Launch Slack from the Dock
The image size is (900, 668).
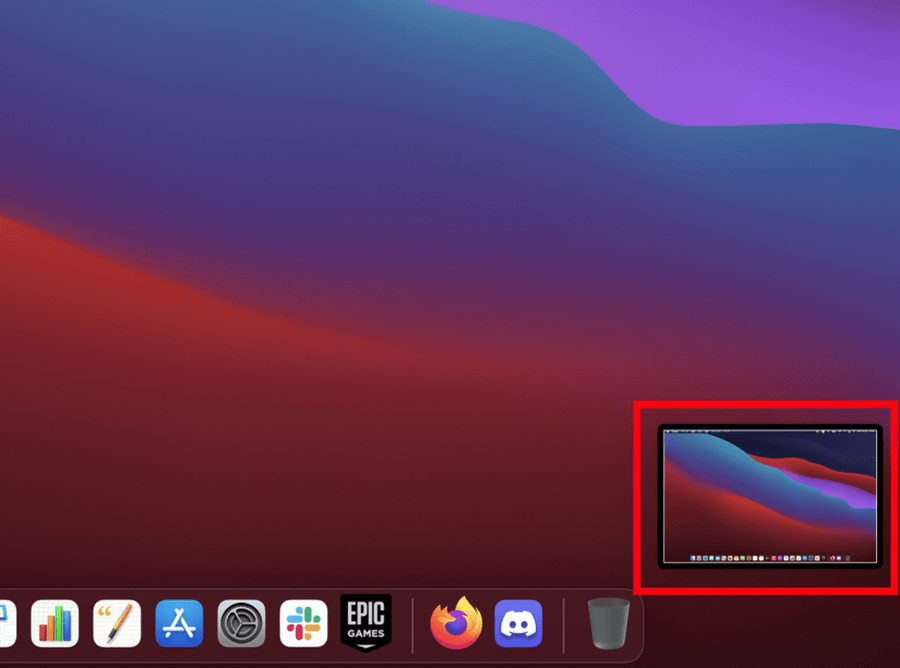(x=304, y=623)
